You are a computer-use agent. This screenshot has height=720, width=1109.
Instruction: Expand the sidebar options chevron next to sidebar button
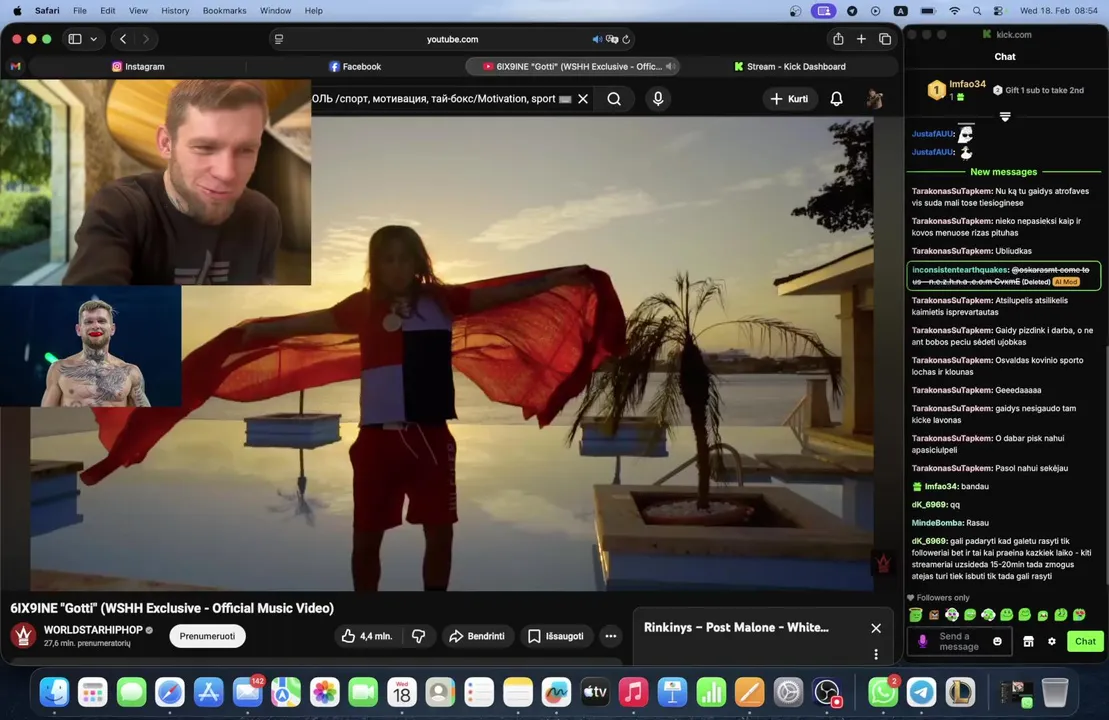pyautogui.click(x=93, y=39)
